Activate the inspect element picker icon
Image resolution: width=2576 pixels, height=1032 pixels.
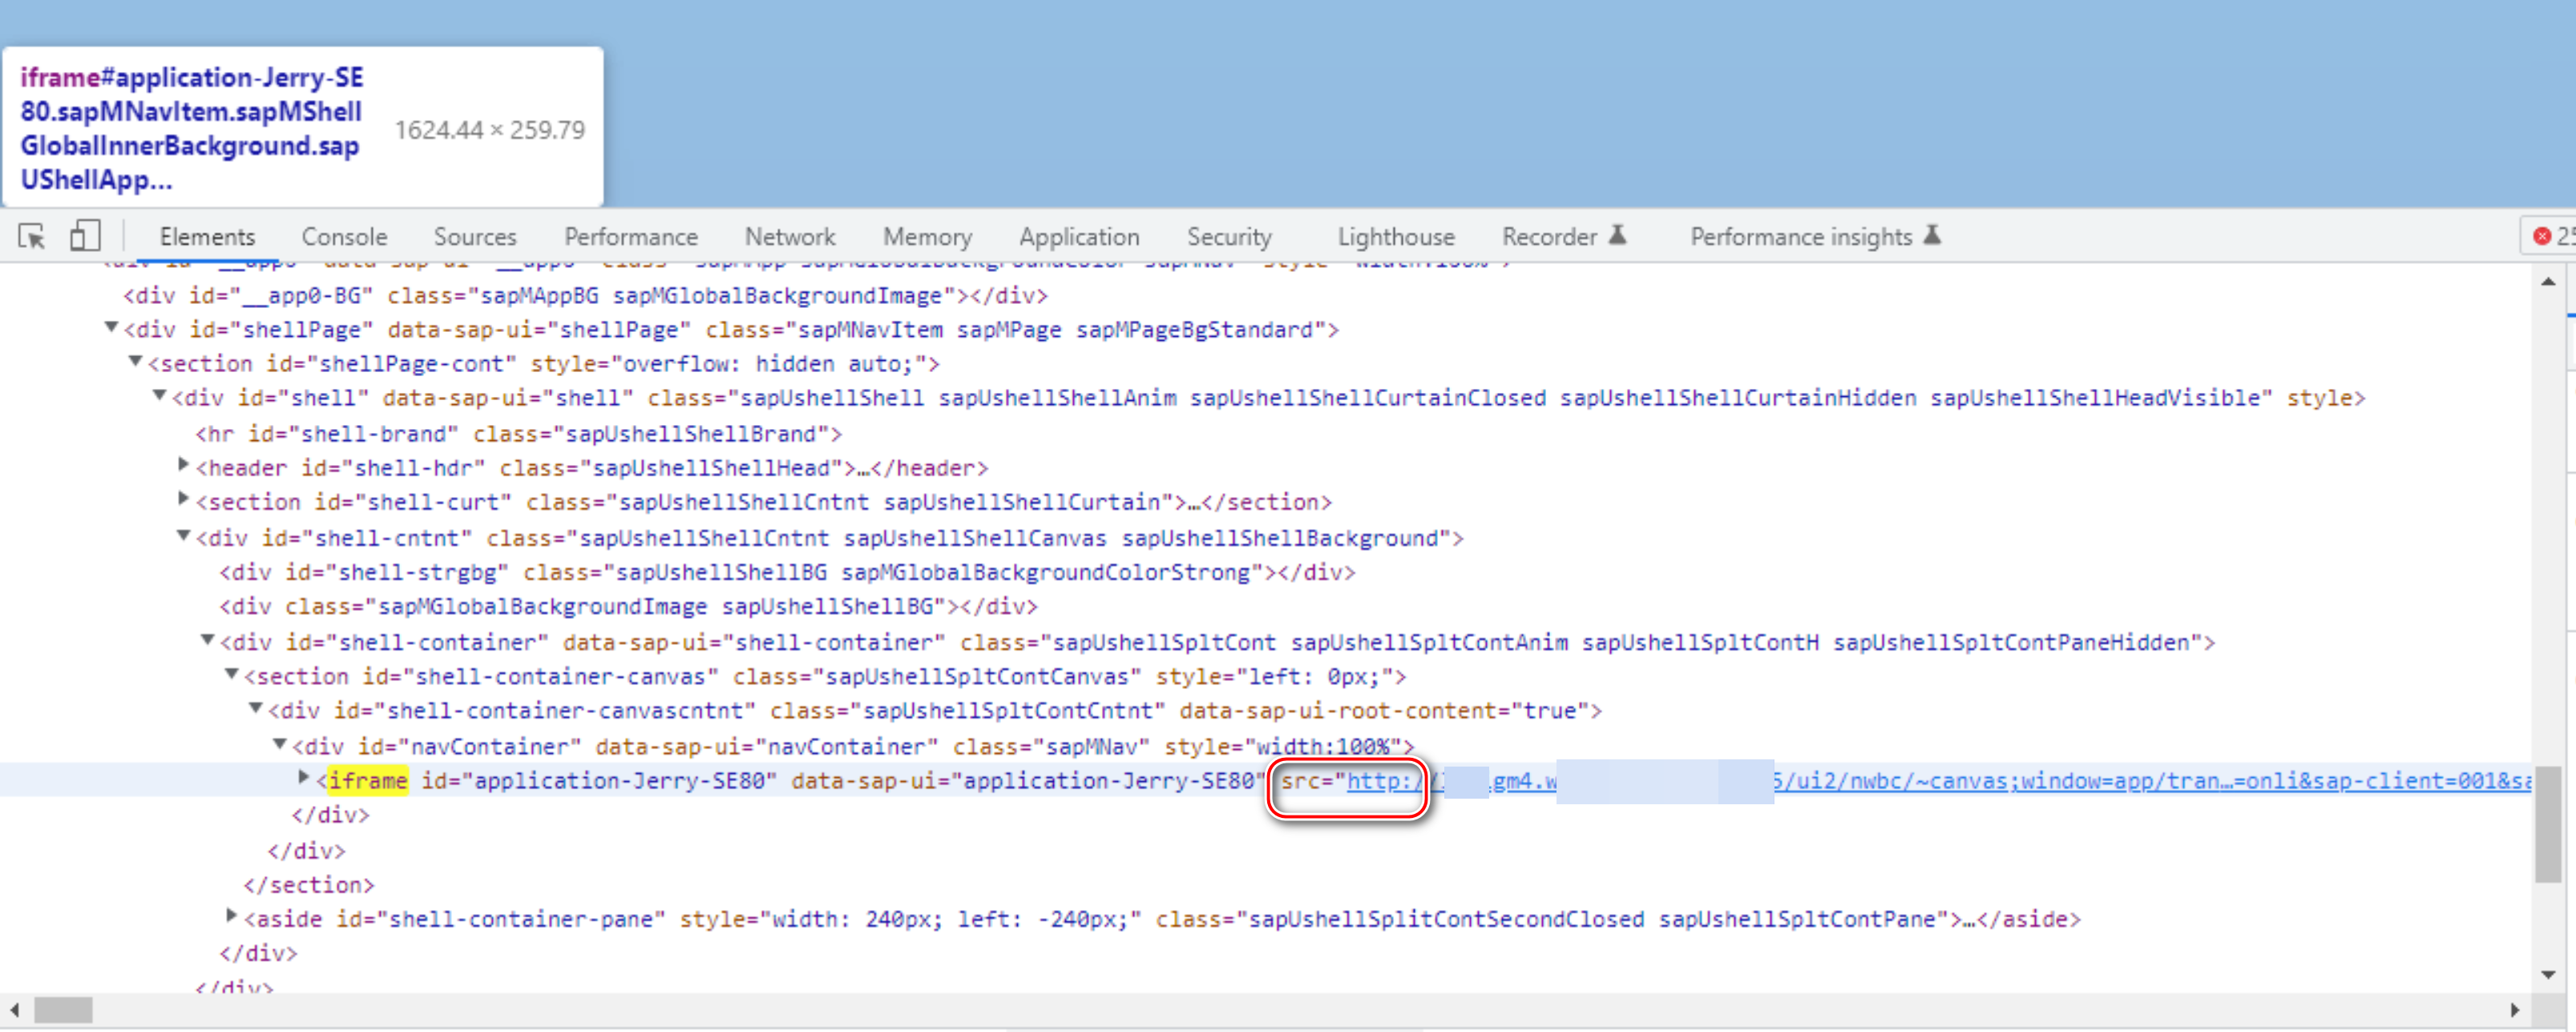[x=31, y=237]
